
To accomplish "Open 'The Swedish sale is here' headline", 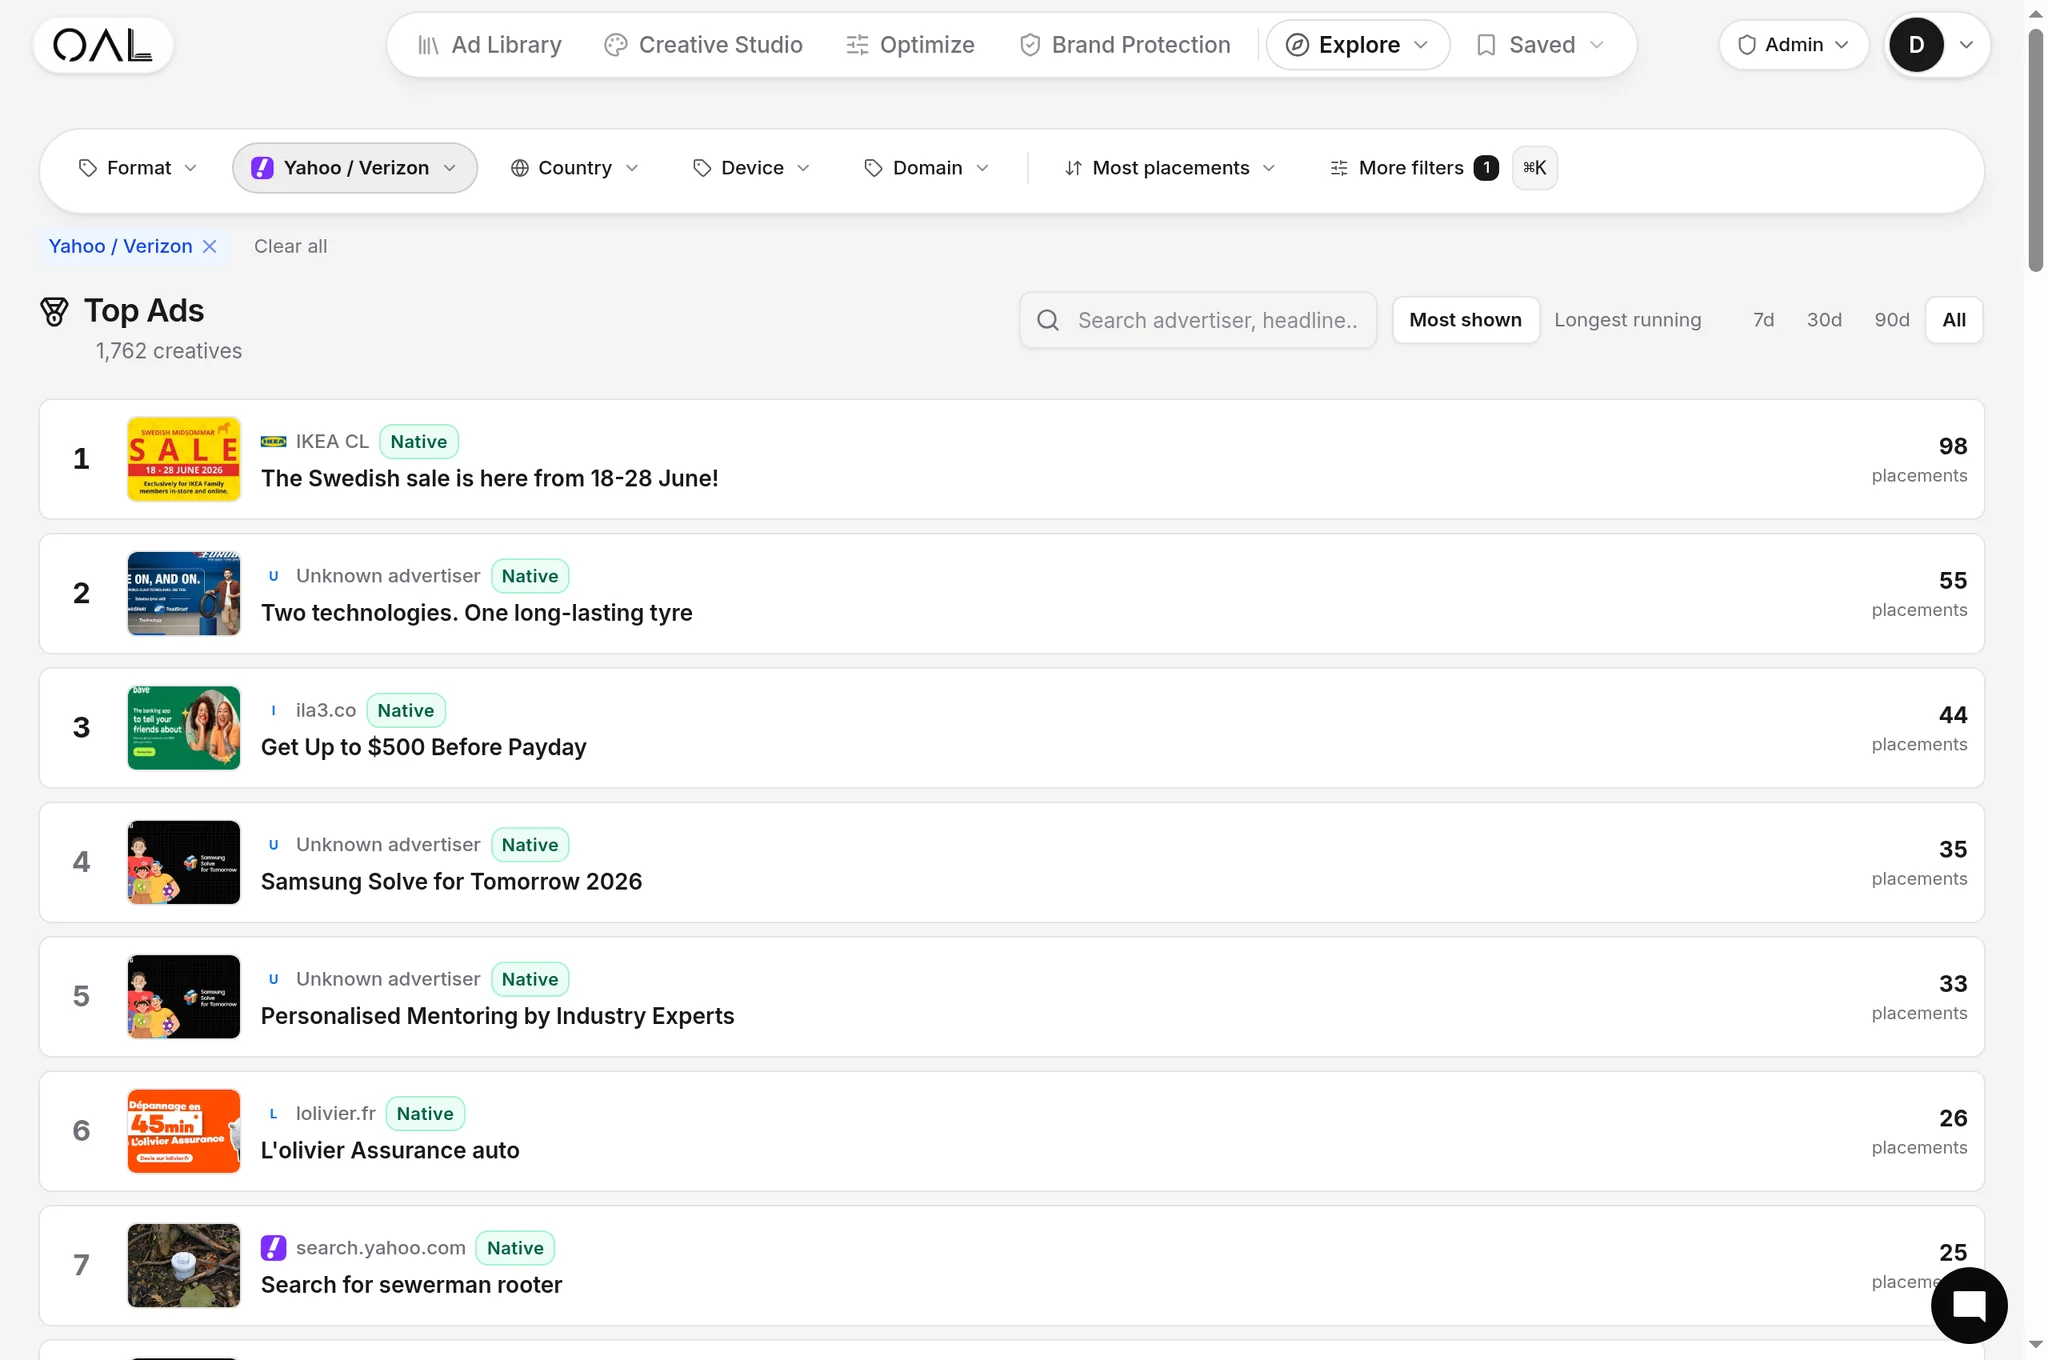I will (489, 479).
